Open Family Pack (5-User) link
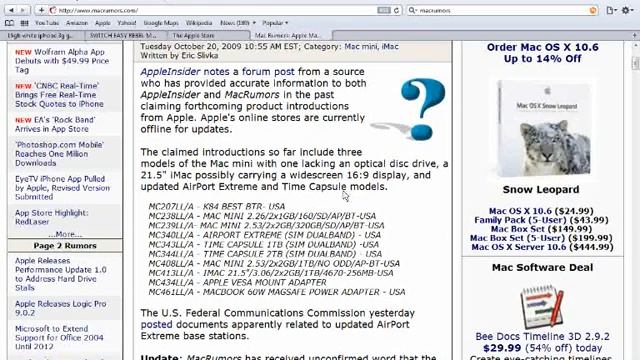The height and width of the screenshot is (360, 640). [541, 220]
